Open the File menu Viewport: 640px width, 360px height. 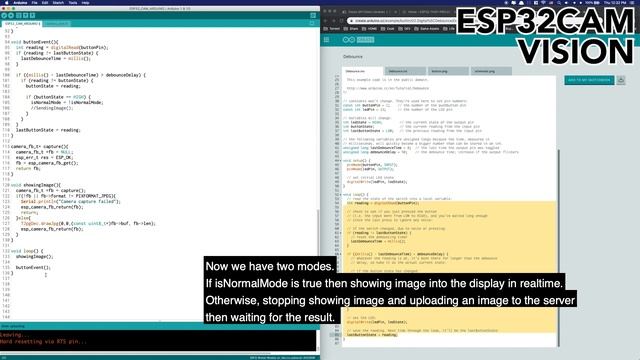(34, 2)
